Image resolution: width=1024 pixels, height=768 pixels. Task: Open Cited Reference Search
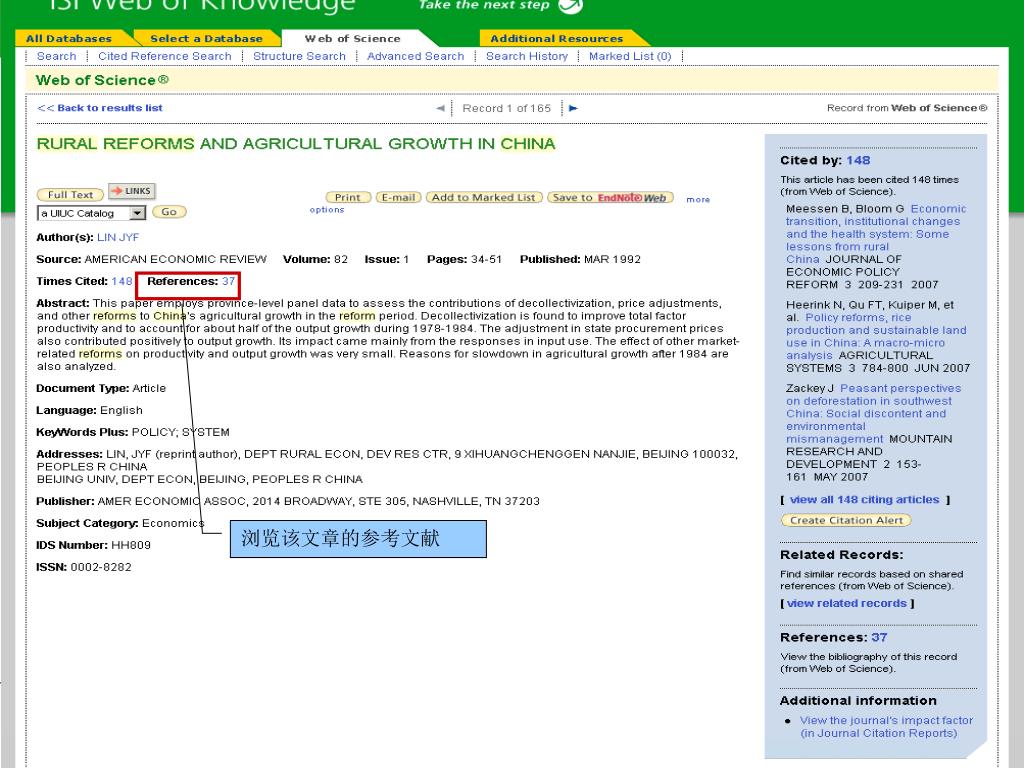165,56
